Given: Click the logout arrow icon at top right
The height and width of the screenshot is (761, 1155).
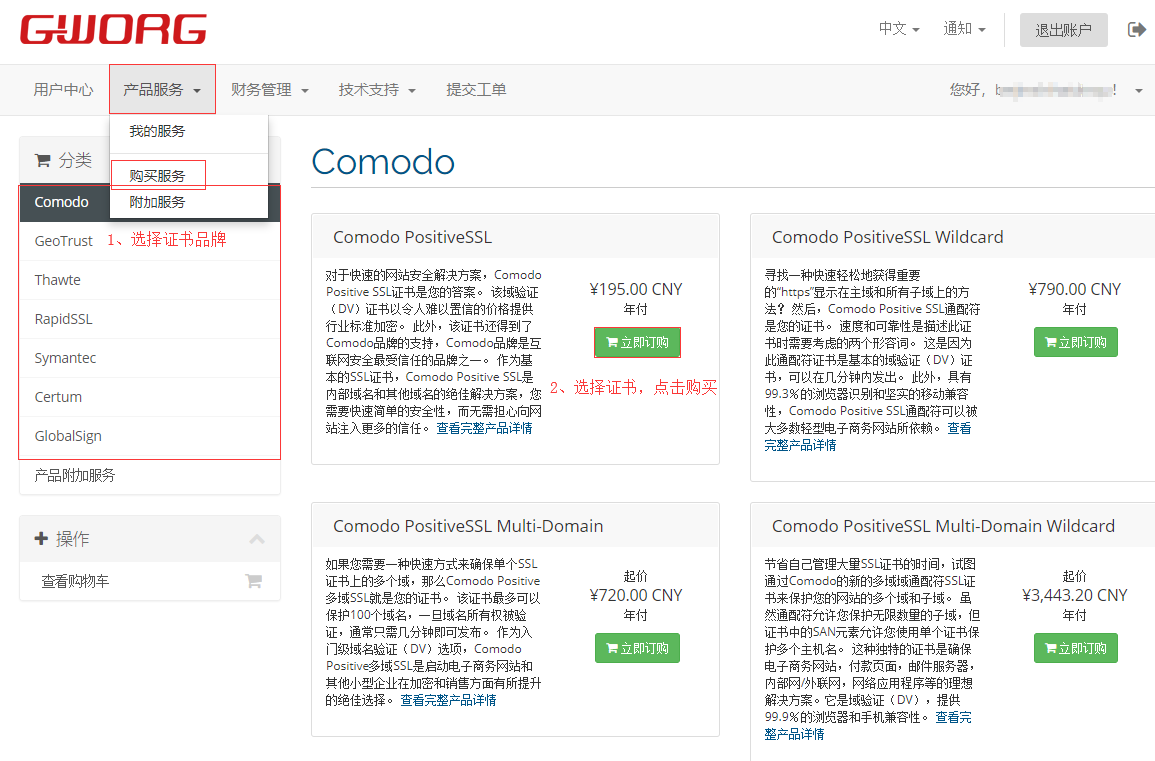Looking at the screenshot, I should (1137, 29).
